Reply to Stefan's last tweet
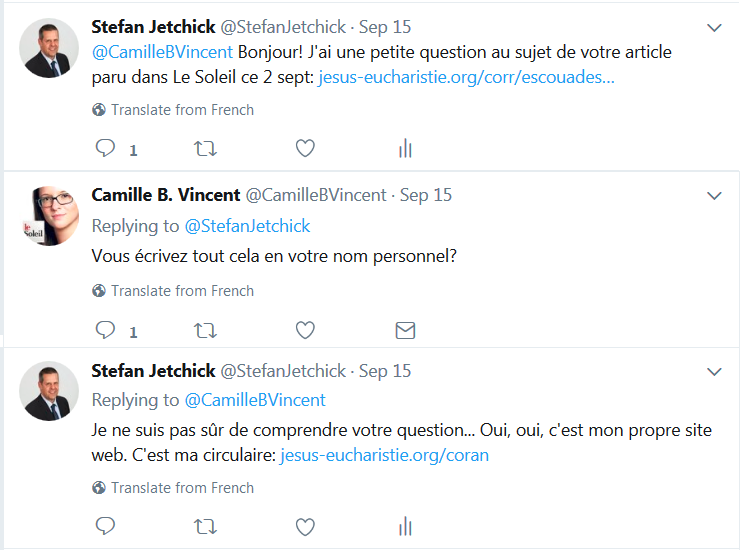Image resolution: width=742 pixels, height=550 pixels. pos(105,526)
